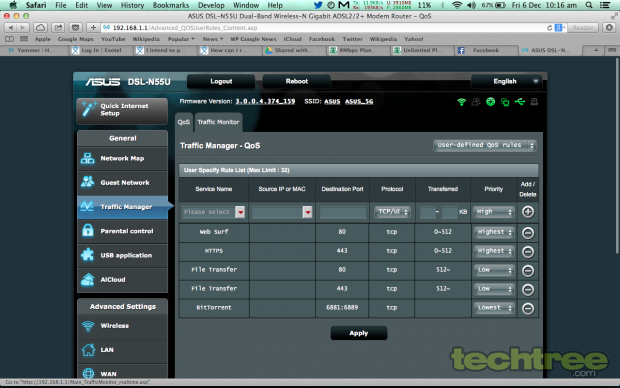The width and height of the screenshot is (620, 388).
Task: Remove the Web Surf rule
Action: point(528,233)
